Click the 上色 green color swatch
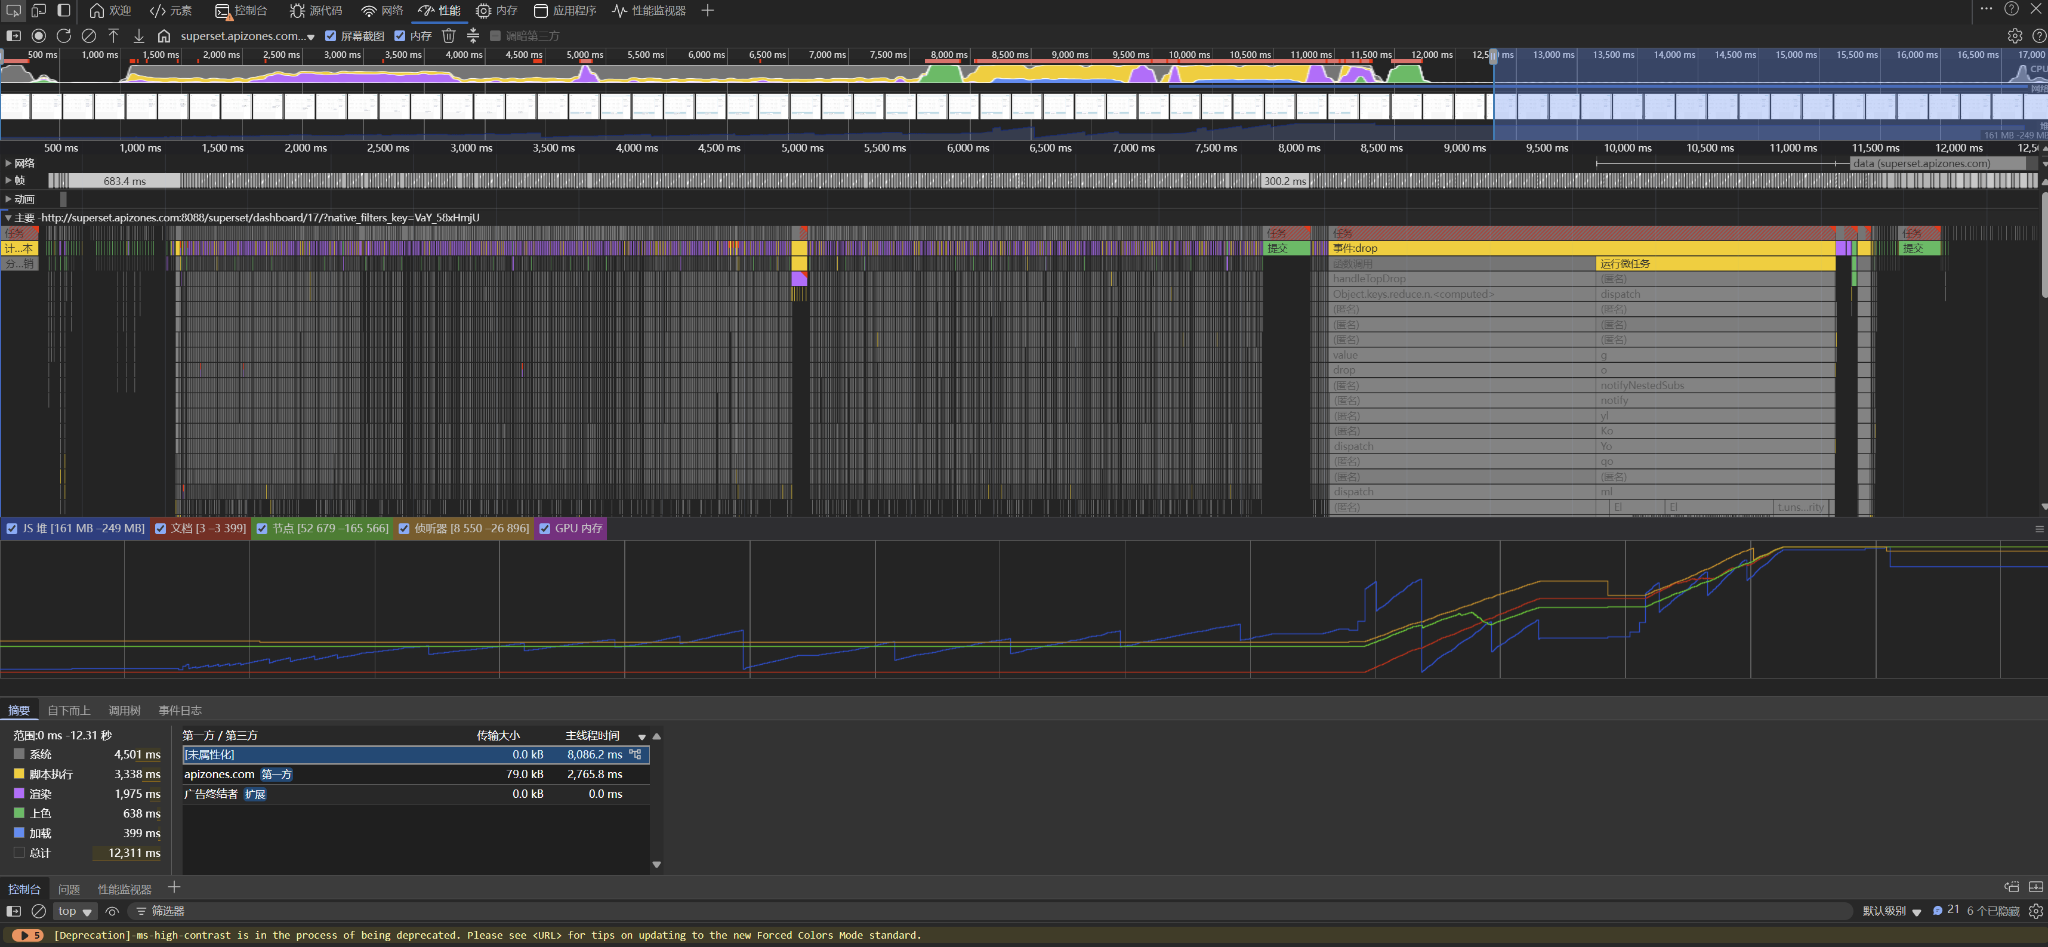The width and height of the screenshot is (2048, 947). coord(19,813)
